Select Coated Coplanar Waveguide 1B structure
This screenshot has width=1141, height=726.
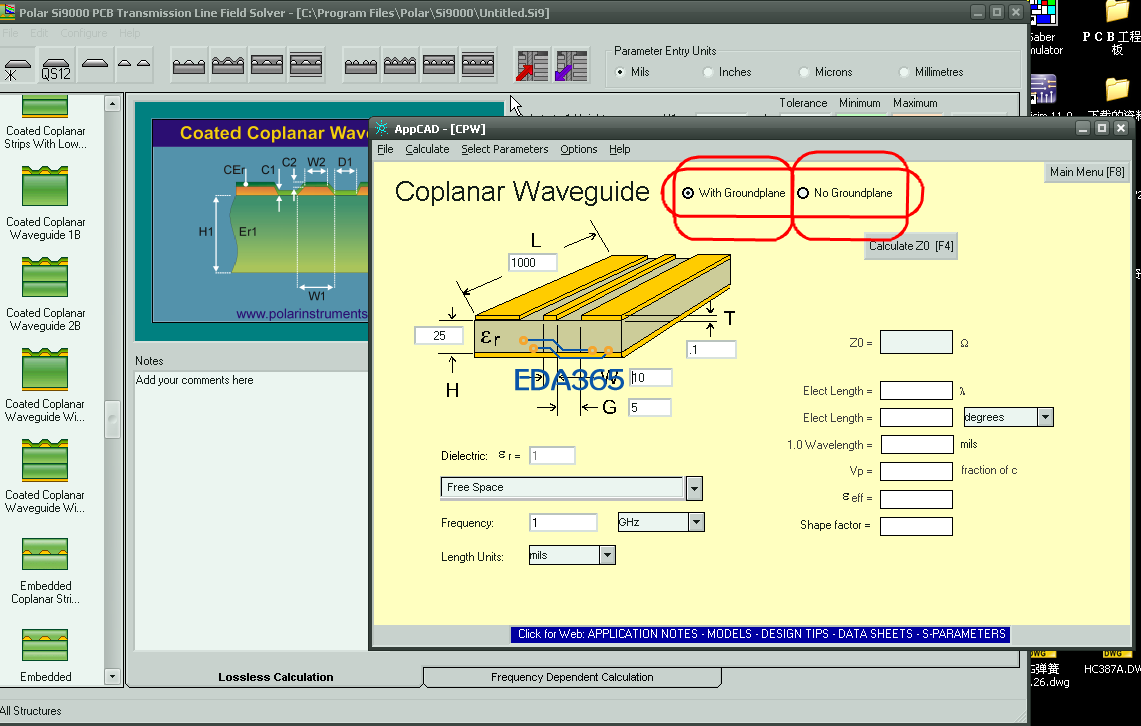pos(45,187)
